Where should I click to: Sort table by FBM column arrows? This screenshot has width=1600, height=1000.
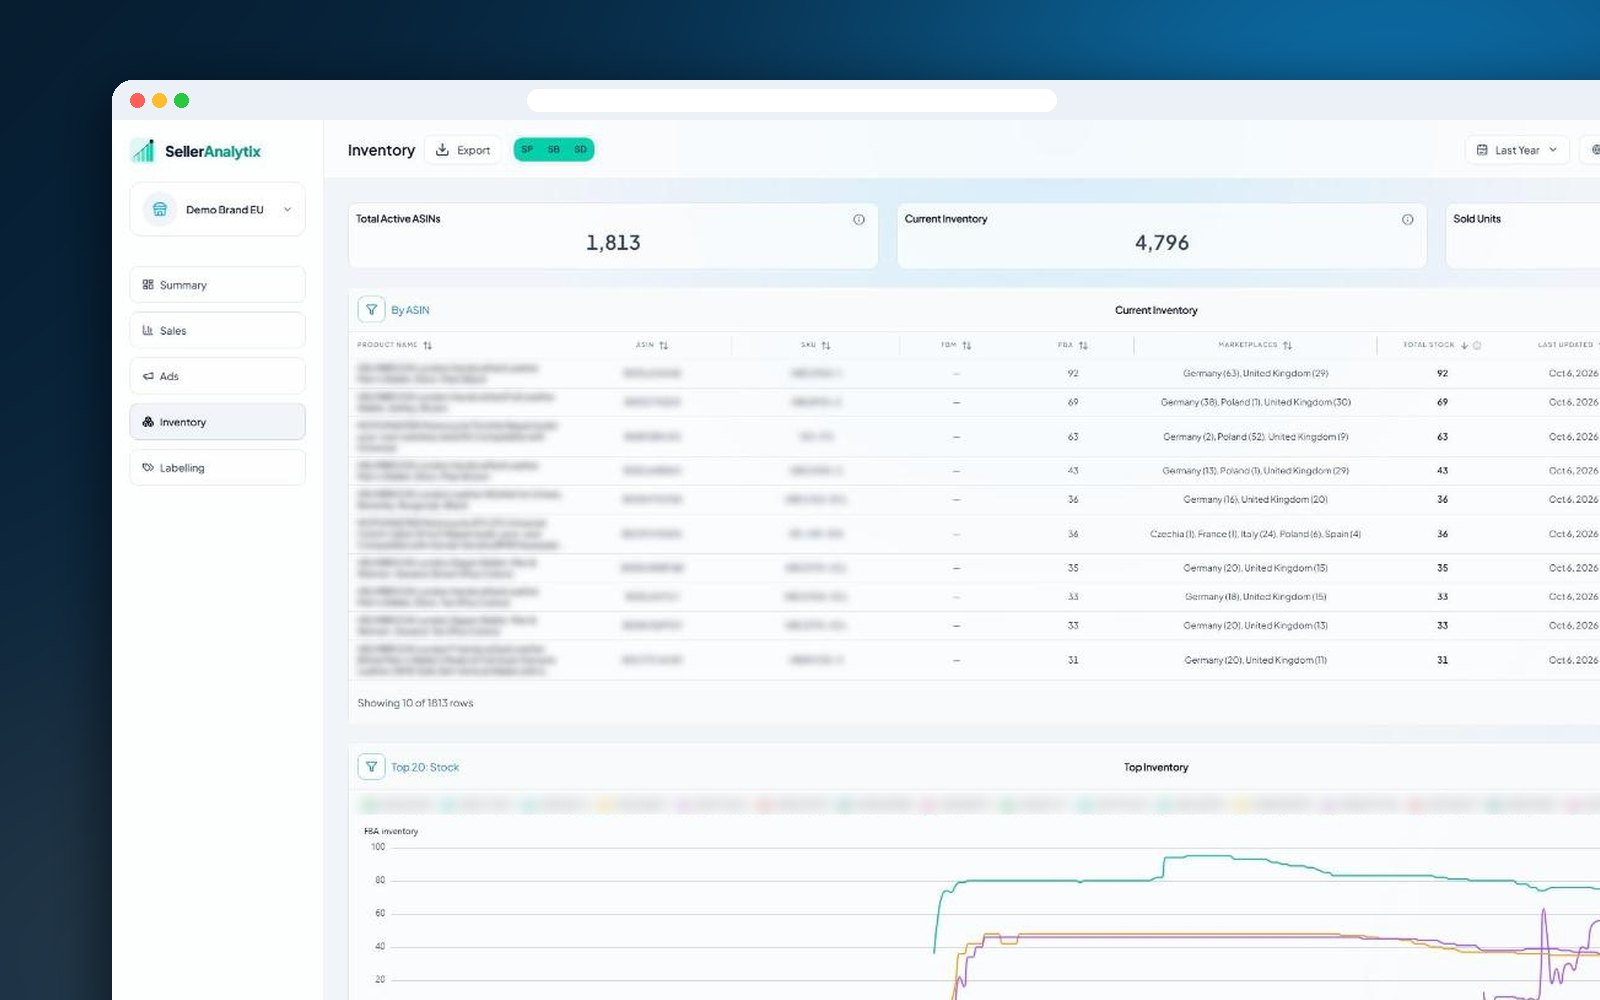coord(967,345)
